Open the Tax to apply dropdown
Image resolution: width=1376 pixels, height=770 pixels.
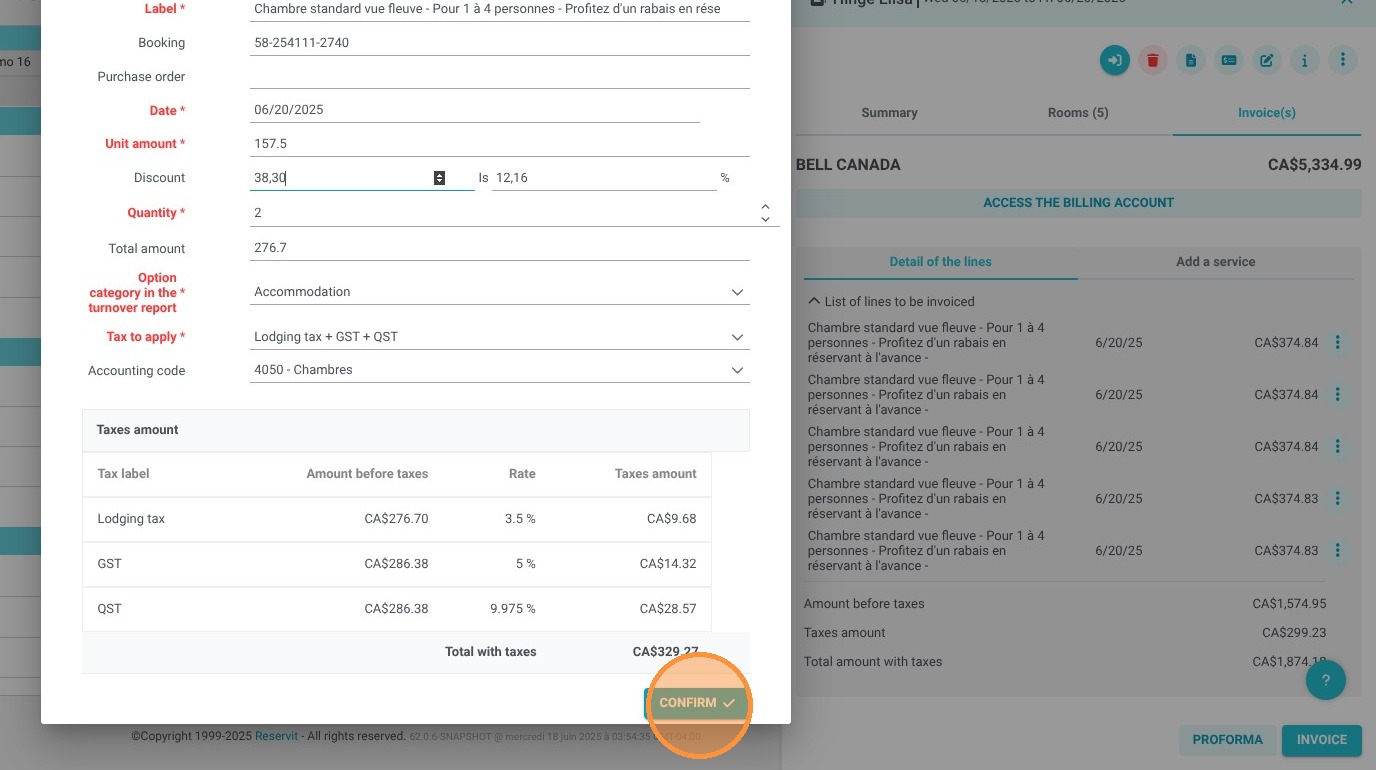[x=500, y=337]
